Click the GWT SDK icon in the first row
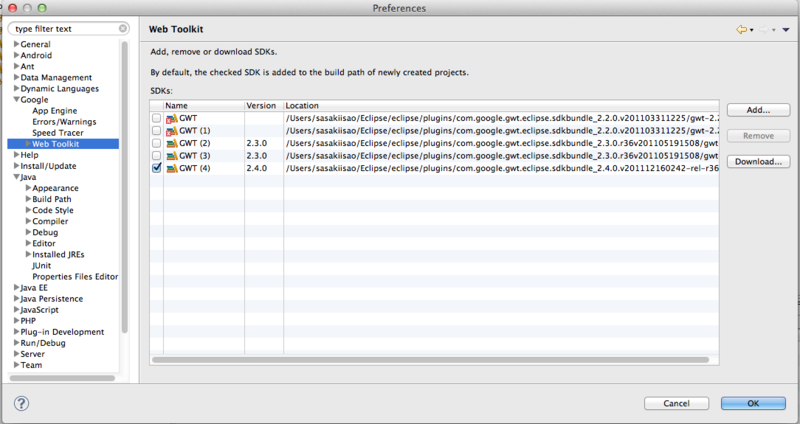 [x=172, y=118]
